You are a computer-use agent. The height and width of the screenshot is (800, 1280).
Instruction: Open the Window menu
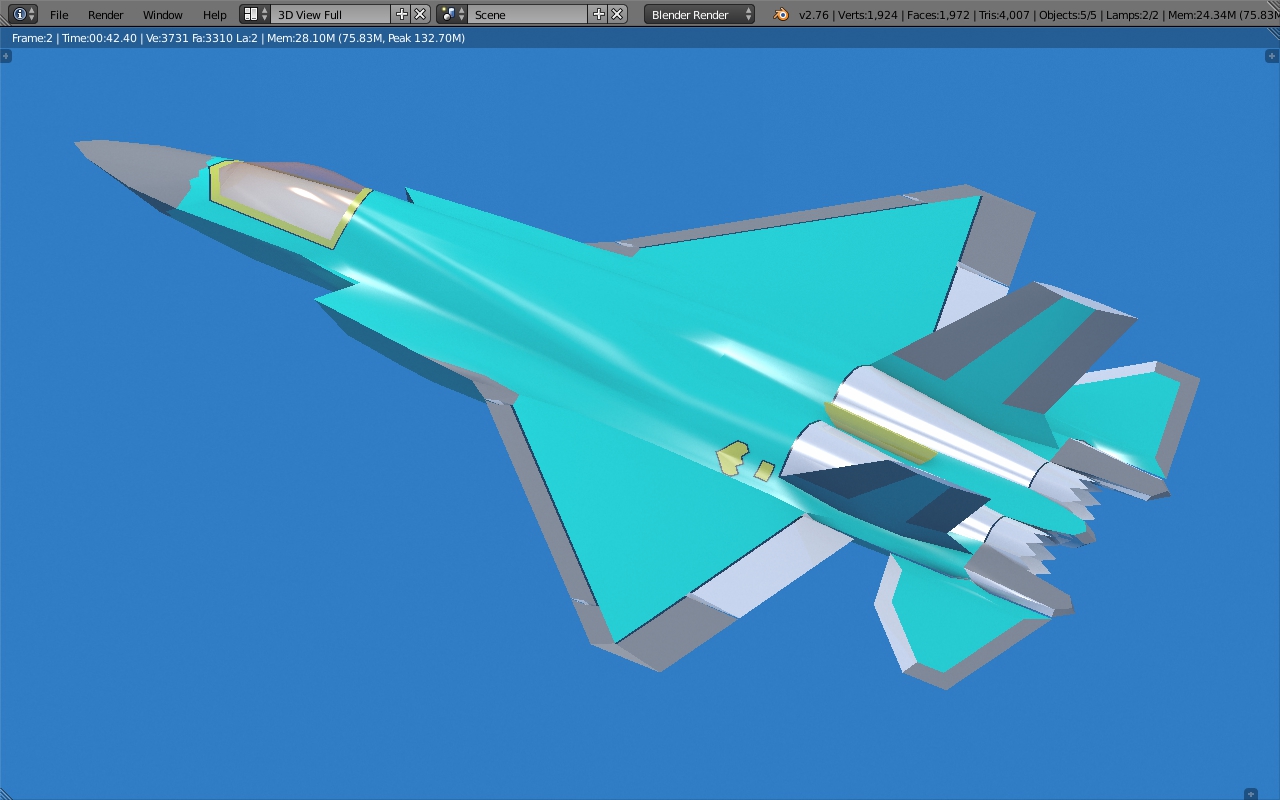tap(162, 15)
